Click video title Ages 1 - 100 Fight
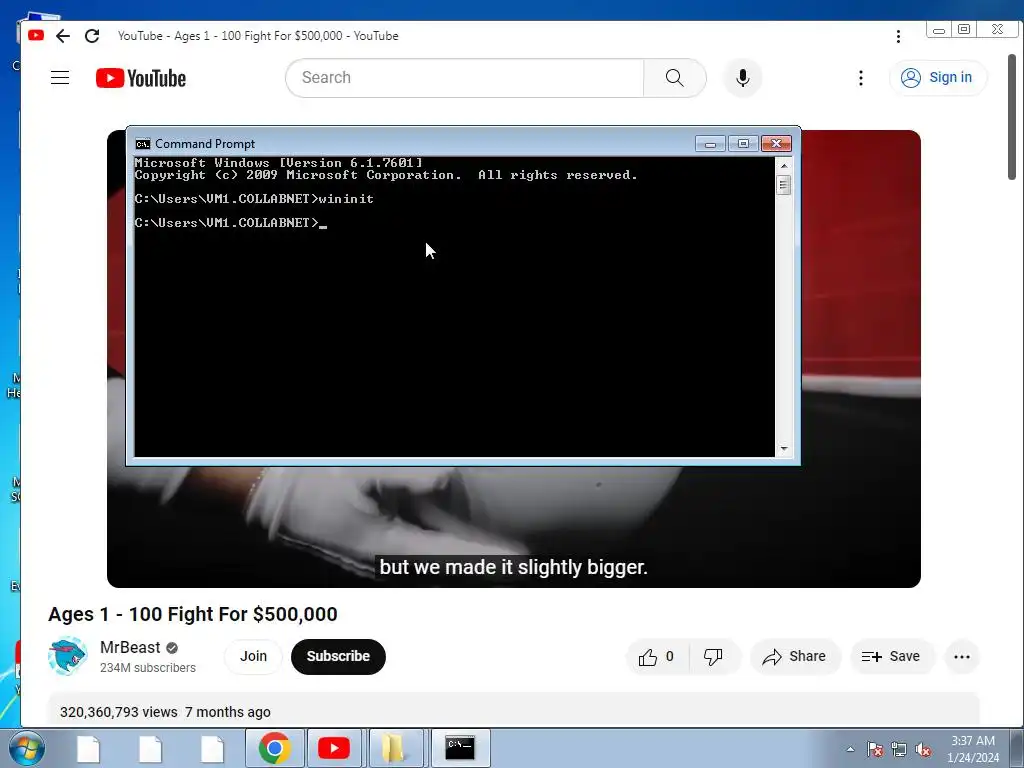Screen dimensions: 1024x768 click(x=193, y=615)
